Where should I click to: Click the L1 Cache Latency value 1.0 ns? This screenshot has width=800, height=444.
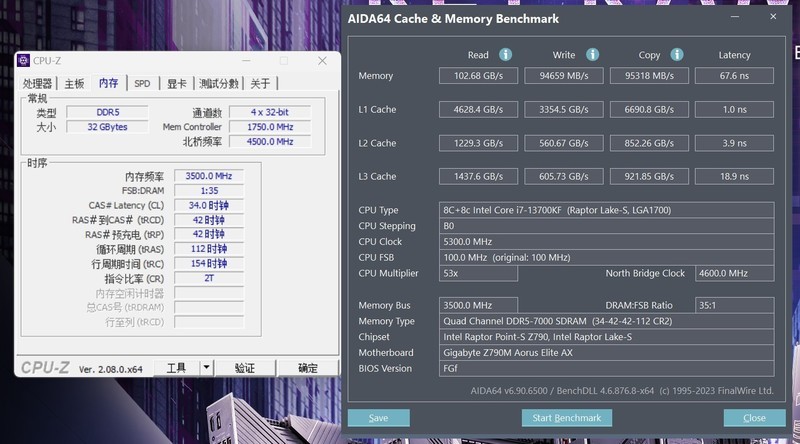coord(734,109)
